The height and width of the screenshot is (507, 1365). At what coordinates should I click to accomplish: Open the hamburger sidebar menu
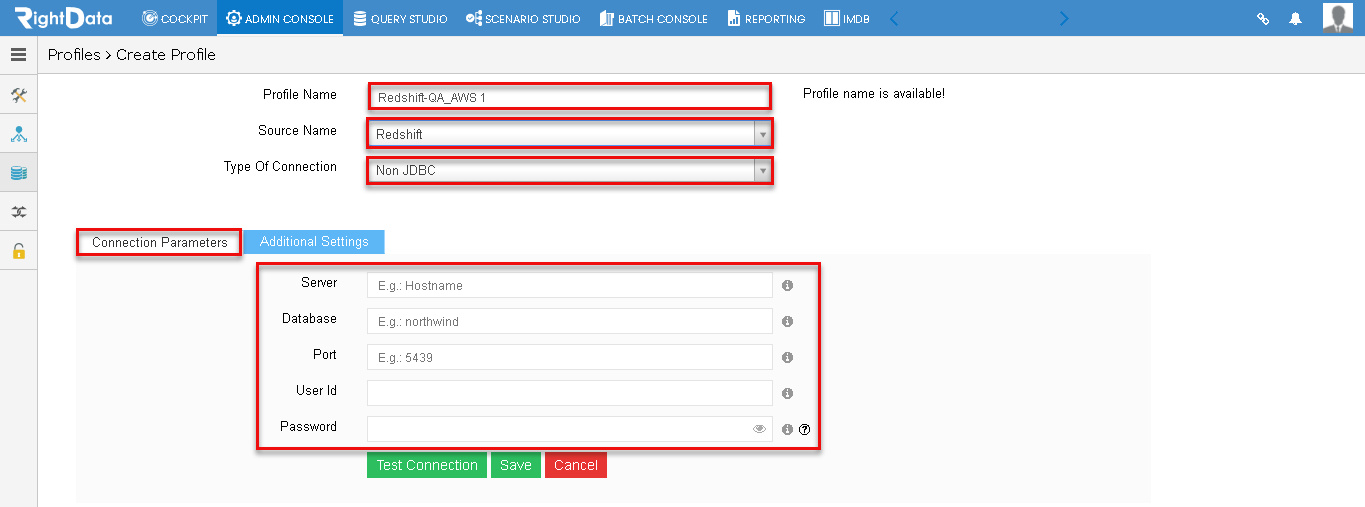click(18, 55)
